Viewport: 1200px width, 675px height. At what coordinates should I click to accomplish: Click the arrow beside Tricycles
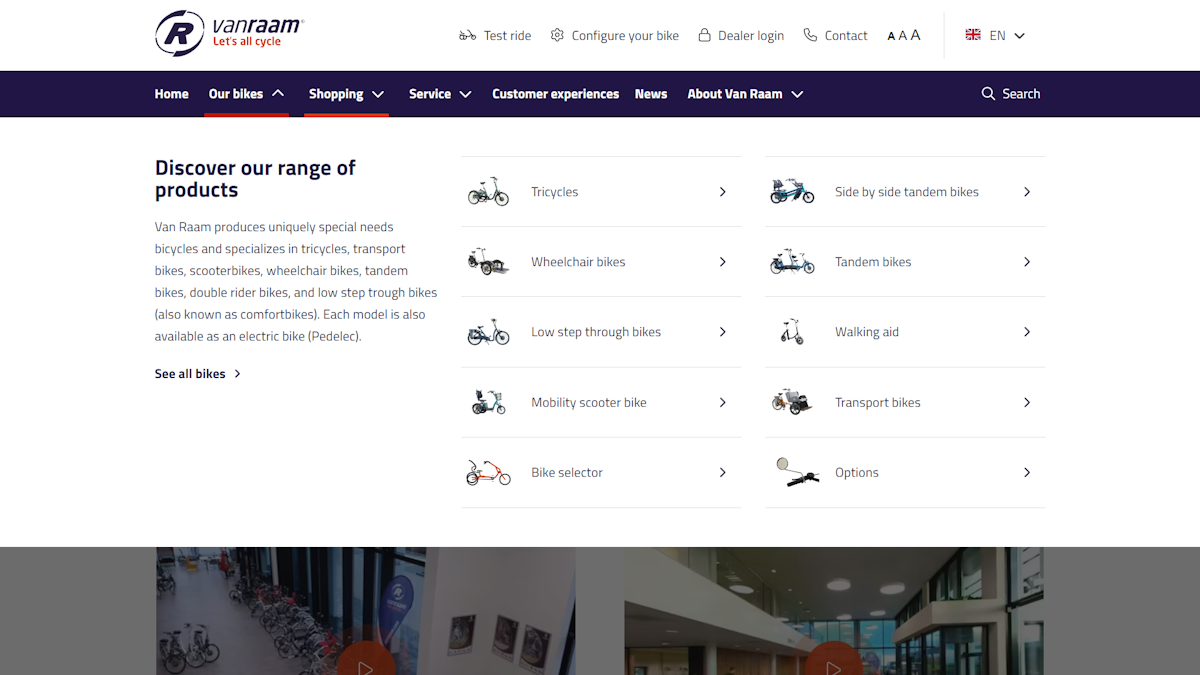tap(723, 191)
